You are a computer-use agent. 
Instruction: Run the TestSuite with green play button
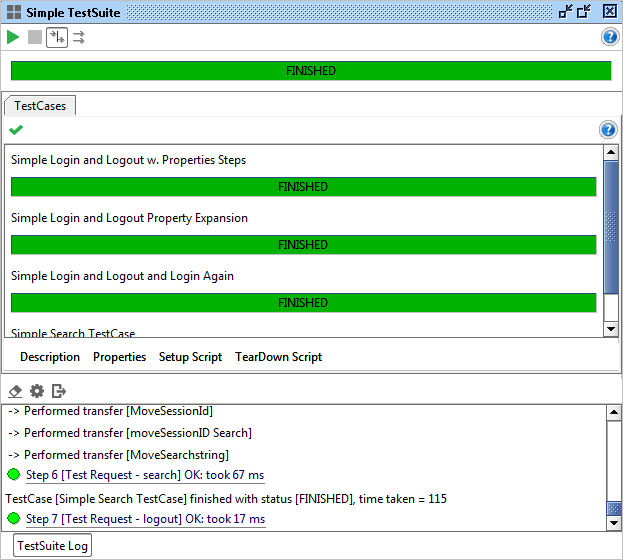click(x=13, y=37)
